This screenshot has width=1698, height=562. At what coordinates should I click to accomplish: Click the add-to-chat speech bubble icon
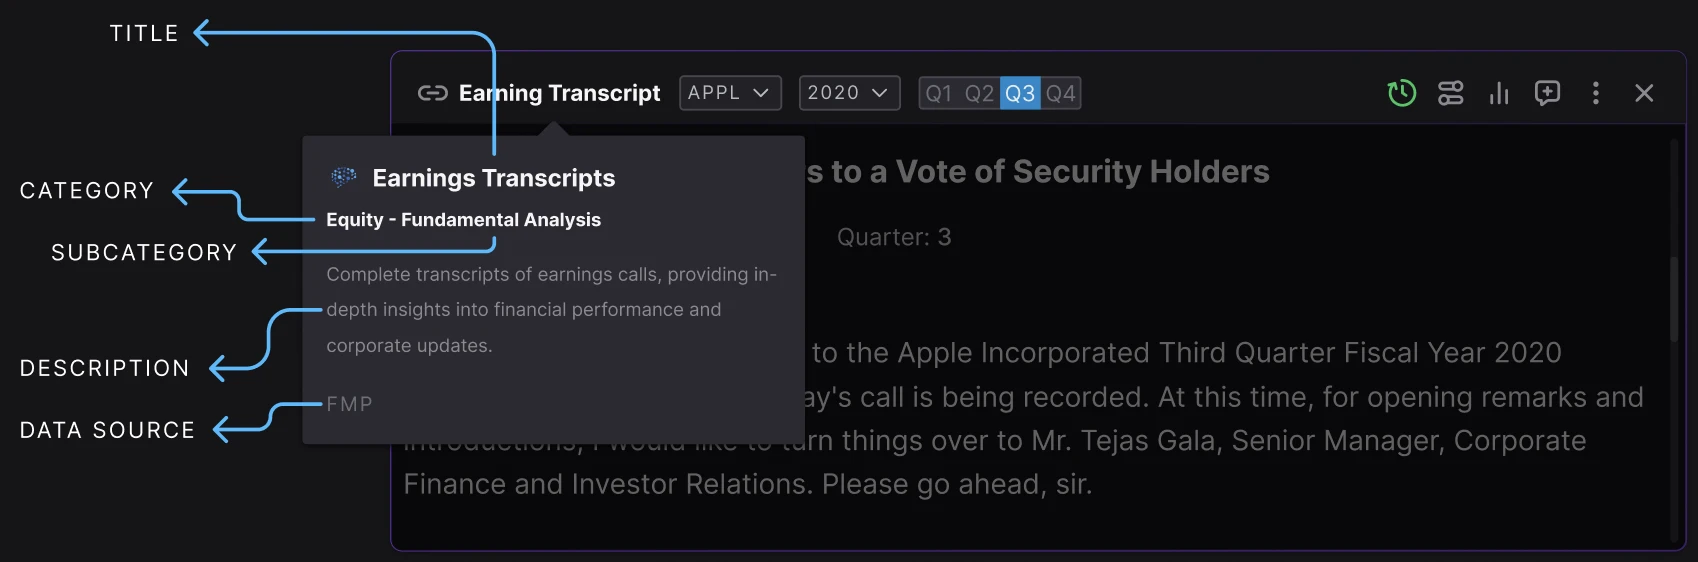point(1547,93)
